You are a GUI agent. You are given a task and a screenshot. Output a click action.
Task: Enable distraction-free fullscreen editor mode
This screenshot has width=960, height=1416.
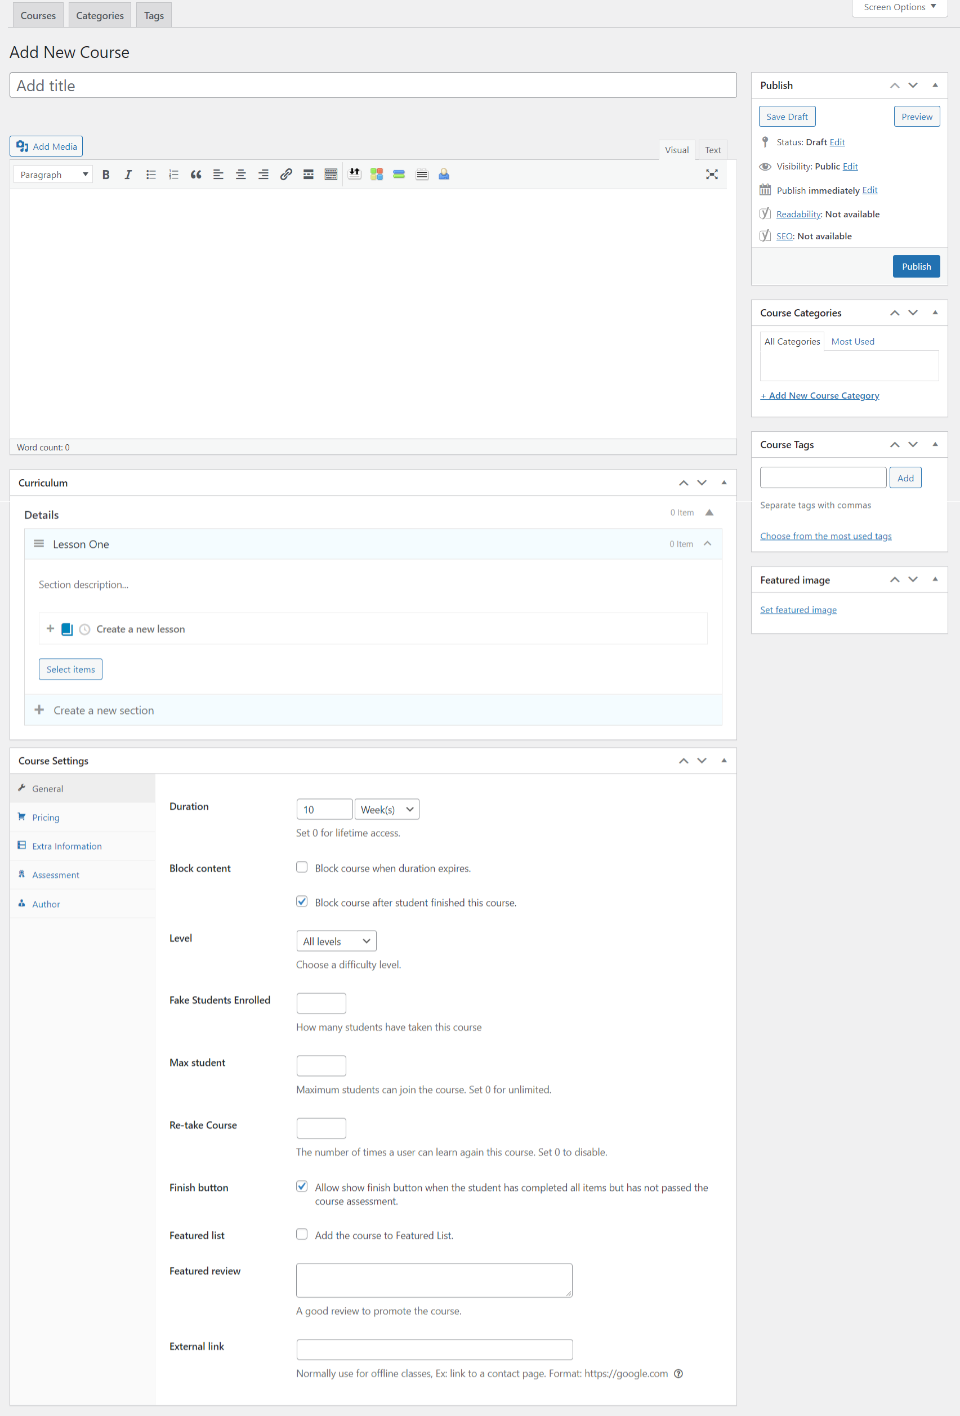712,175
